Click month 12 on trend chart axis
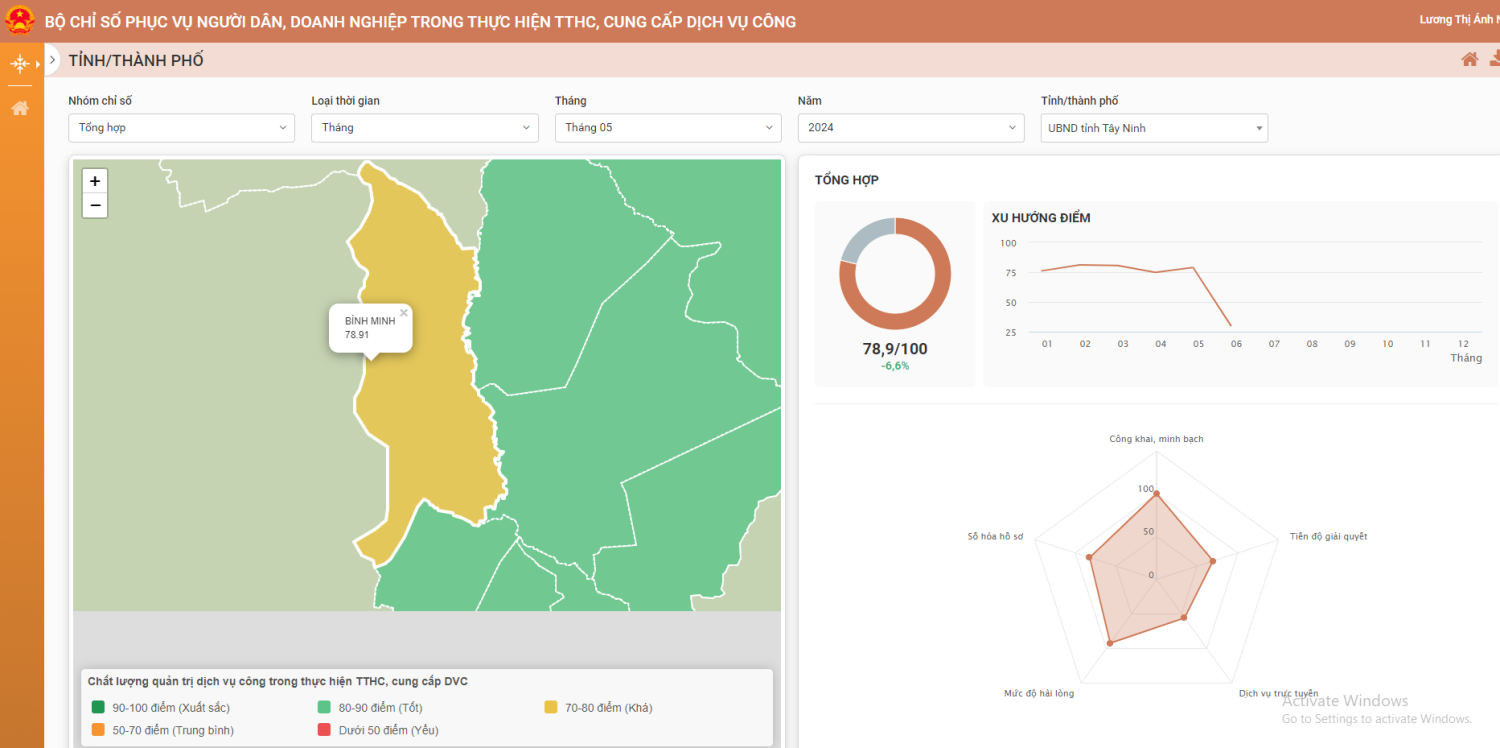Screen dimensions: 1500x748 (x=1463, y=344)
